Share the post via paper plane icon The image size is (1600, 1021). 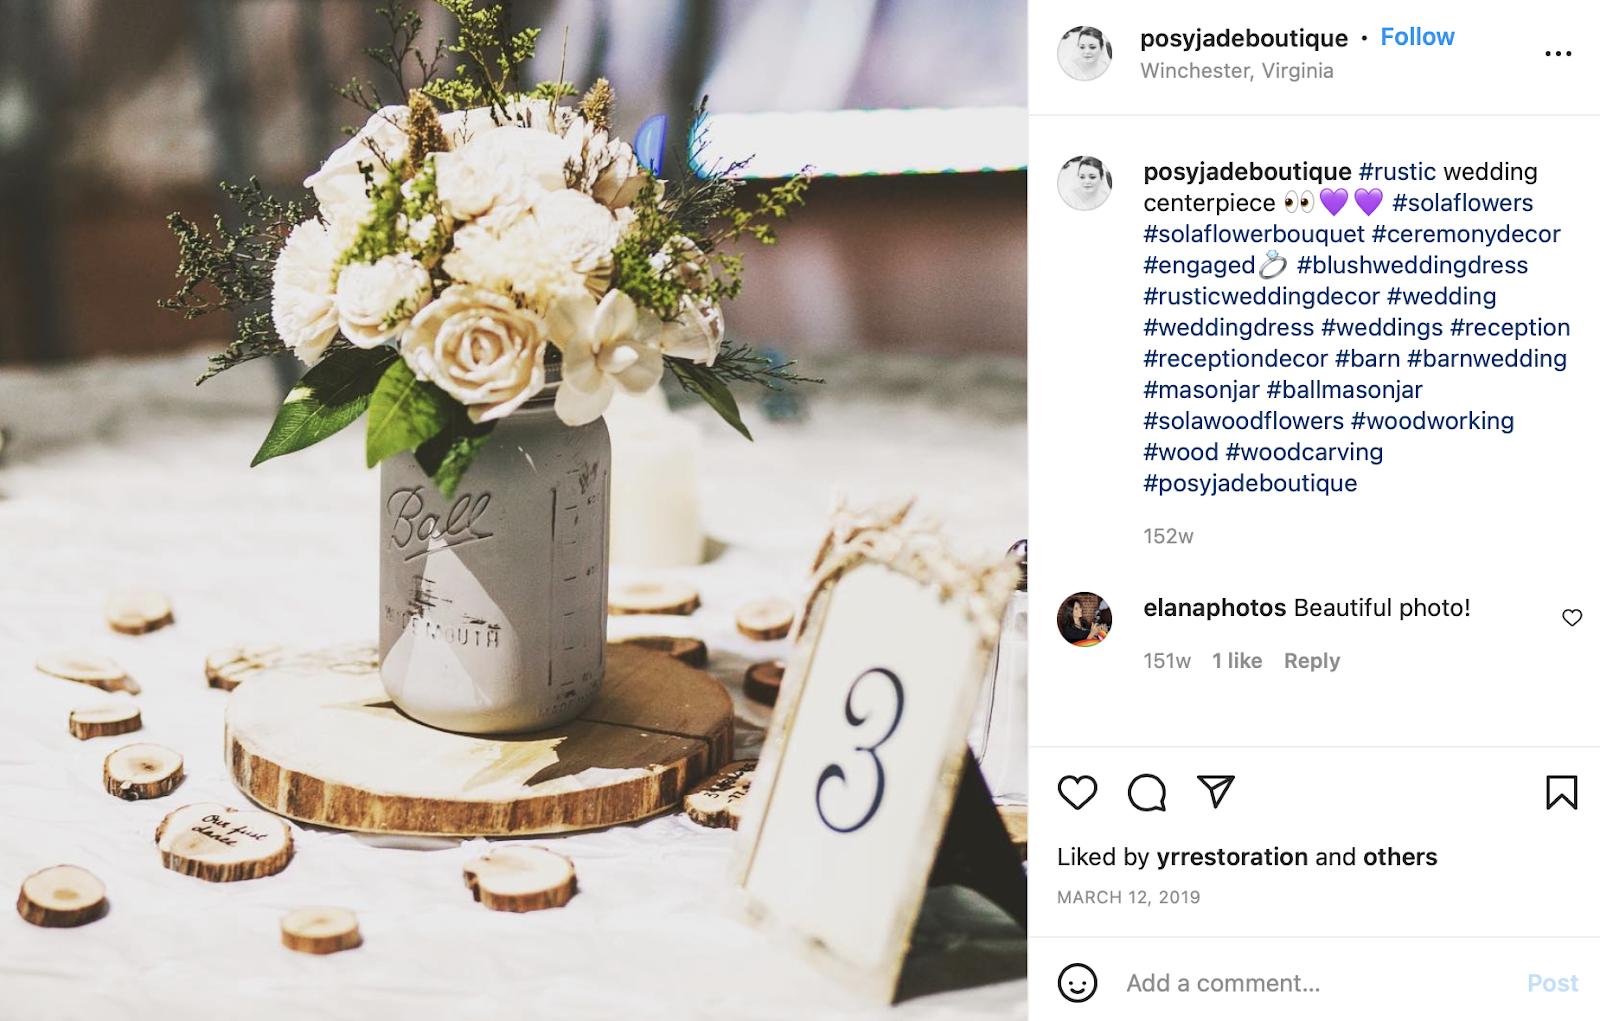point(1216,792)
